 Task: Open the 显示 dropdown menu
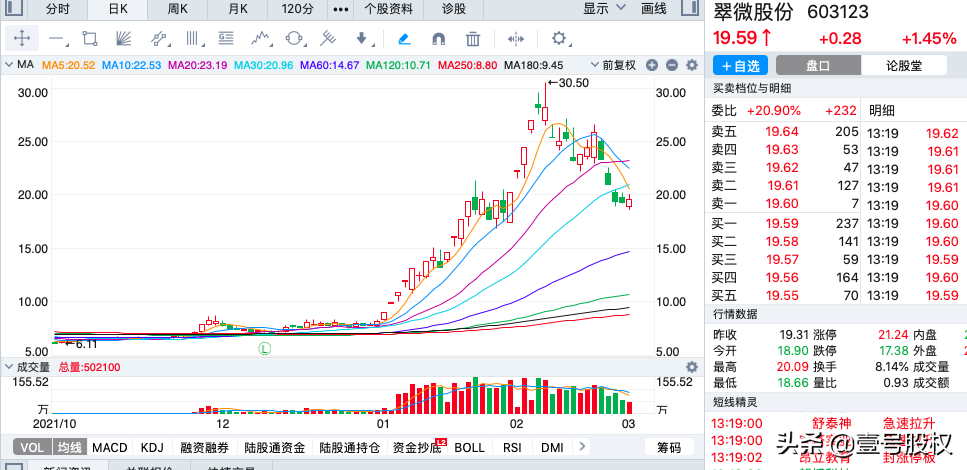tap(603, 9)
